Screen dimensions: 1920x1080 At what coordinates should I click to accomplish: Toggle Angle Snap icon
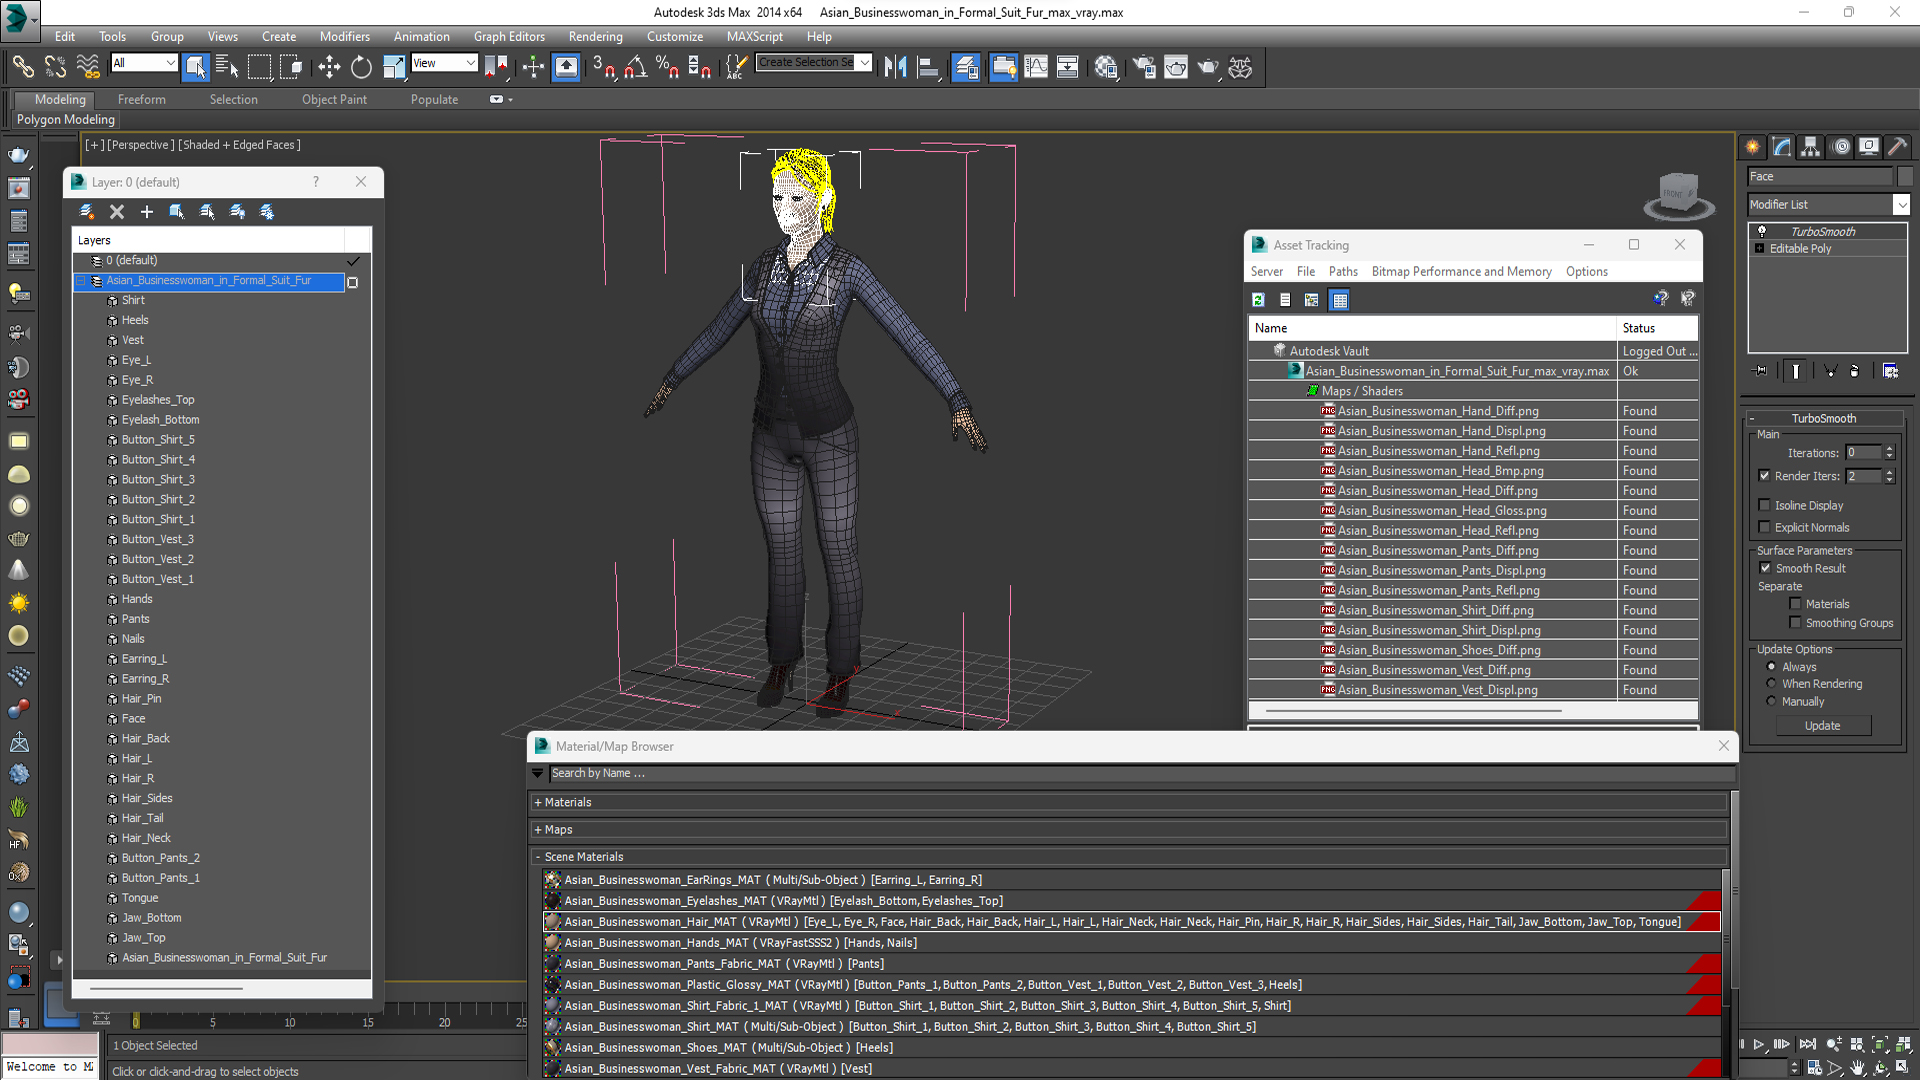(636, 67)
